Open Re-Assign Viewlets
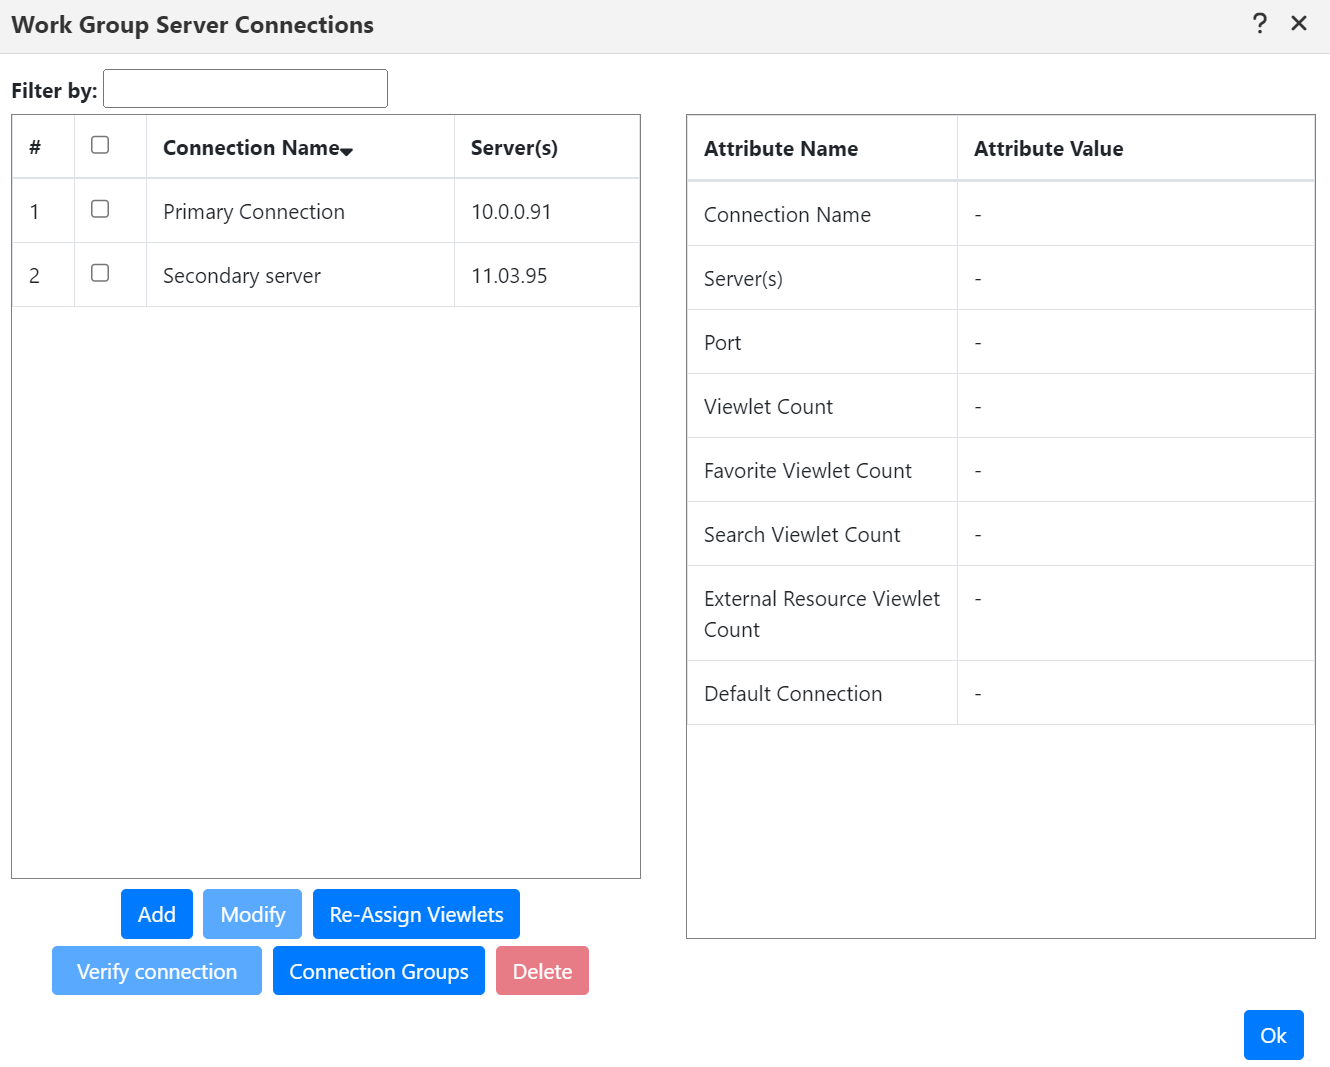Screen dimensions: 1330x1067 click(x=416, y=914)
